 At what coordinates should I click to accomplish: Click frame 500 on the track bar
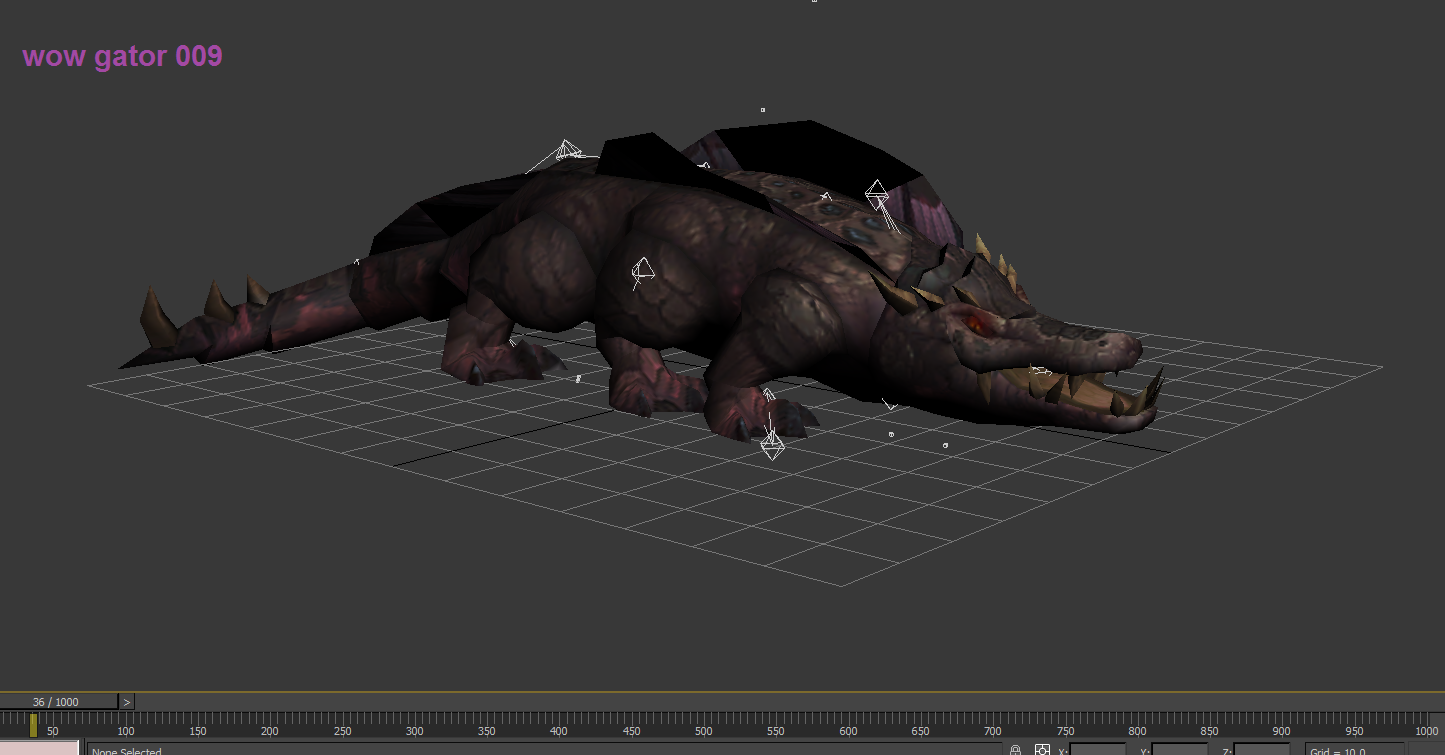click(x=704, y=731)
